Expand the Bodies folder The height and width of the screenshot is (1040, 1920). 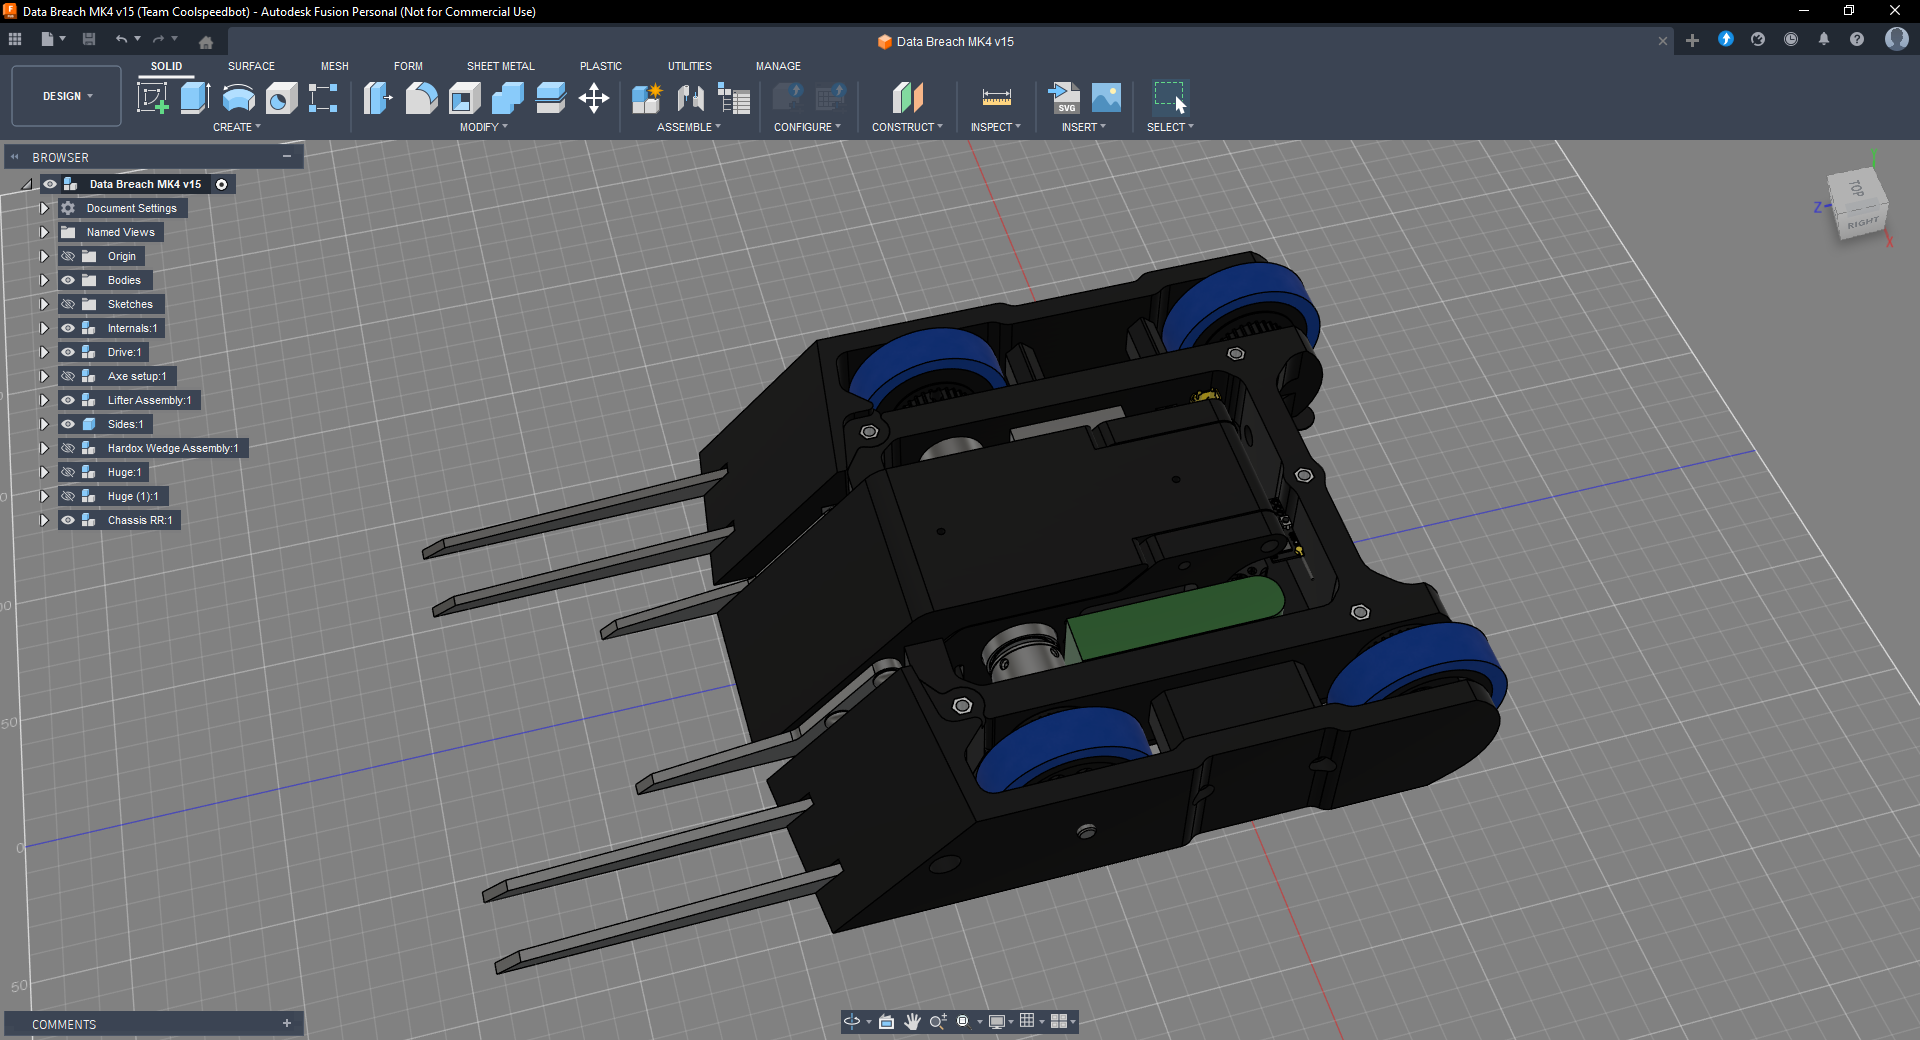coord(44,280)
